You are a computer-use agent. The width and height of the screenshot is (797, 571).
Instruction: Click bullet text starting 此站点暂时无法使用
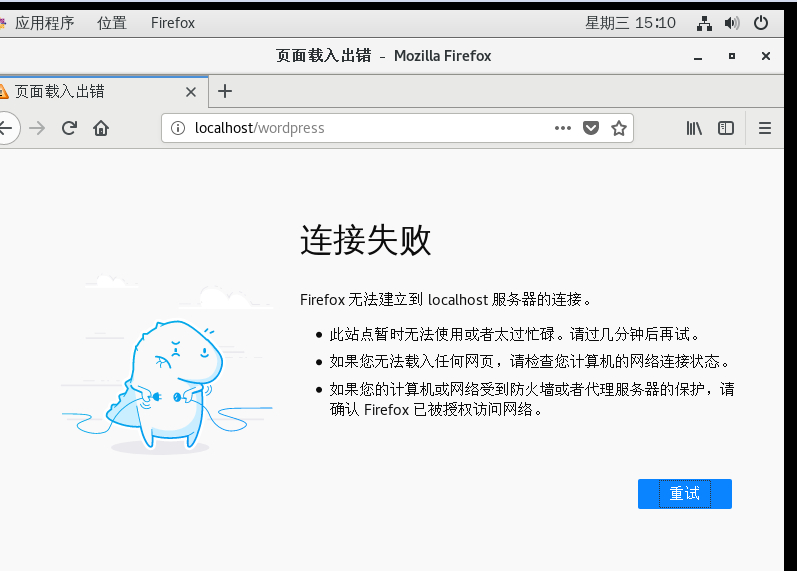coord(515,334)
